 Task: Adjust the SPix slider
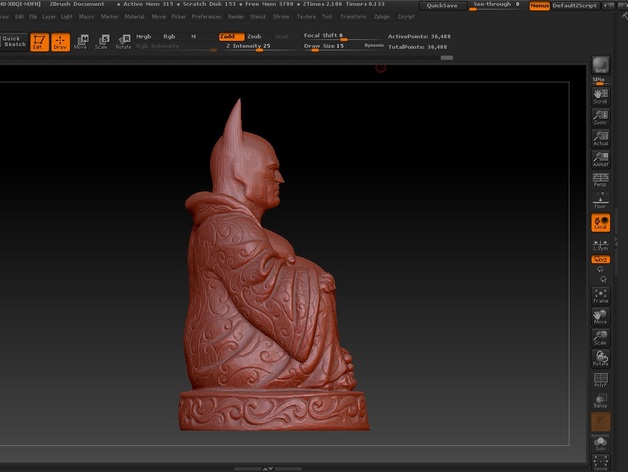click(600, 81)
